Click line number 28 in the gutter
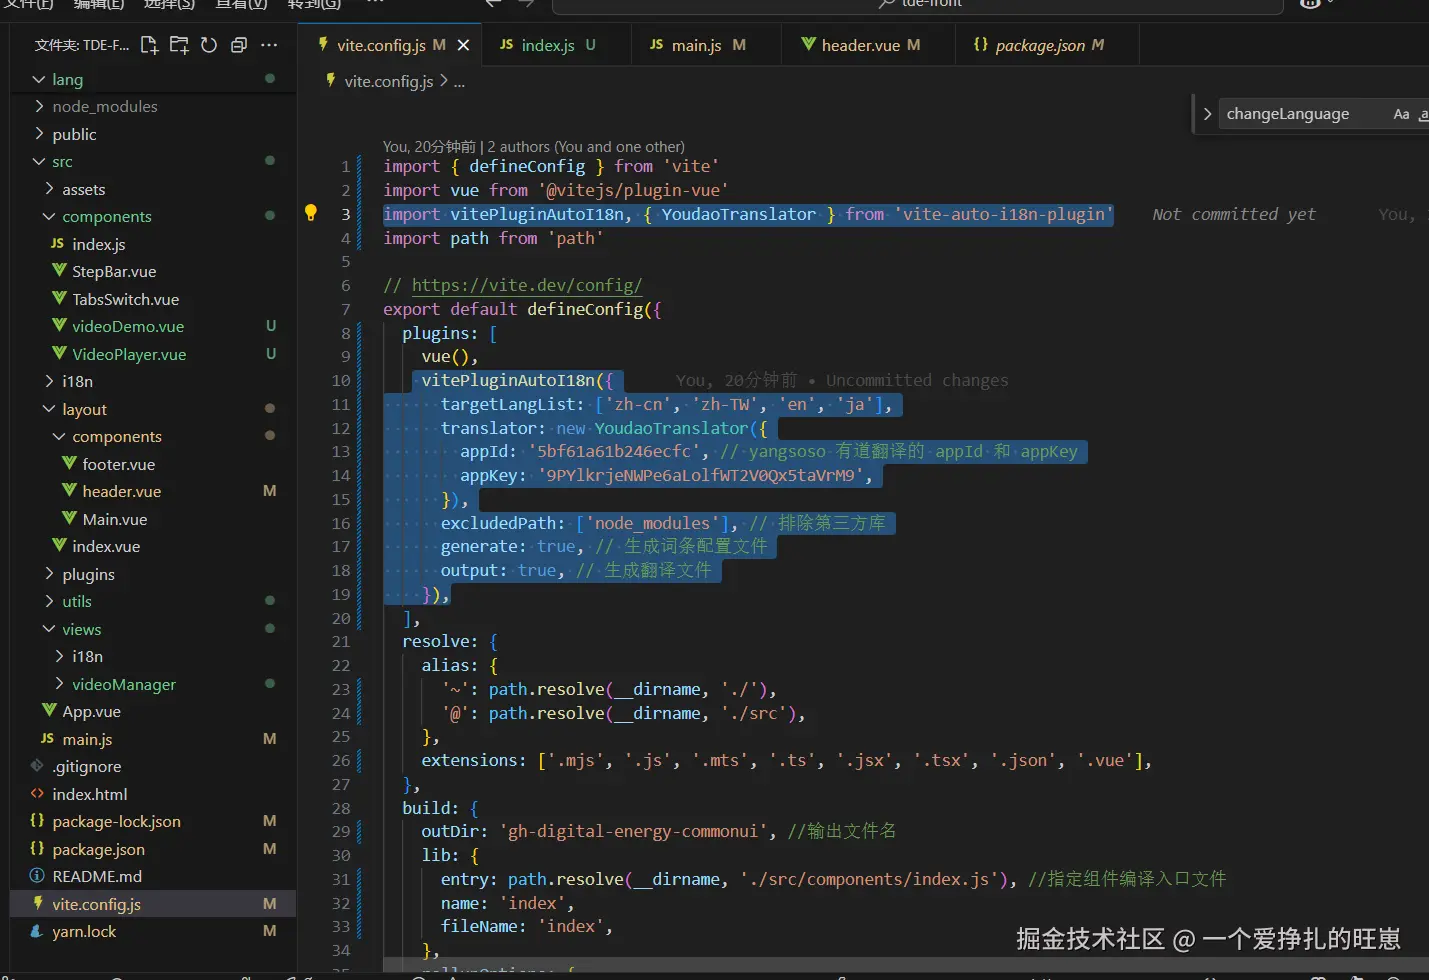Viewport: 1429px width, 980px height. click(341, 808)
